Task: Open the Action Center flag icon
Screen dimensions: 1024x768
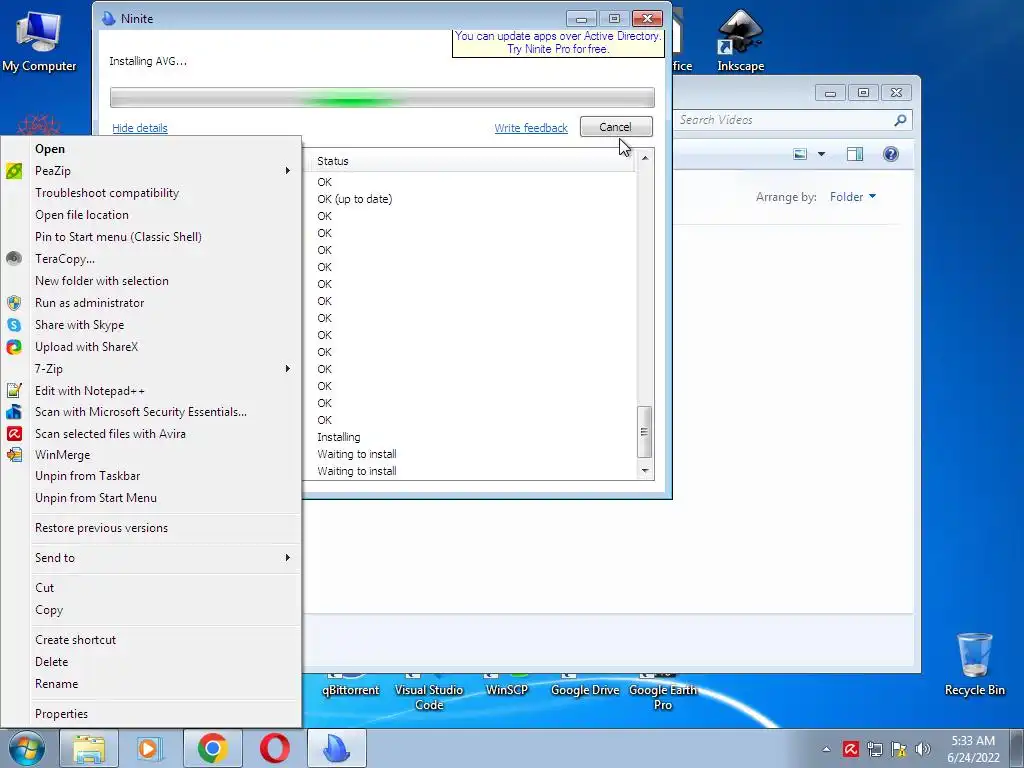Action: pos(899,749)
